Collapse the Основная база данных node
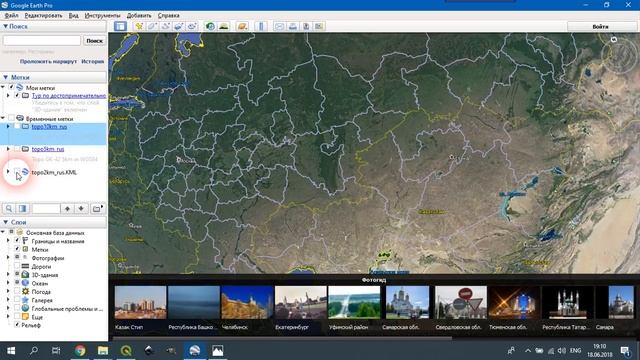 tap(3, 232)
